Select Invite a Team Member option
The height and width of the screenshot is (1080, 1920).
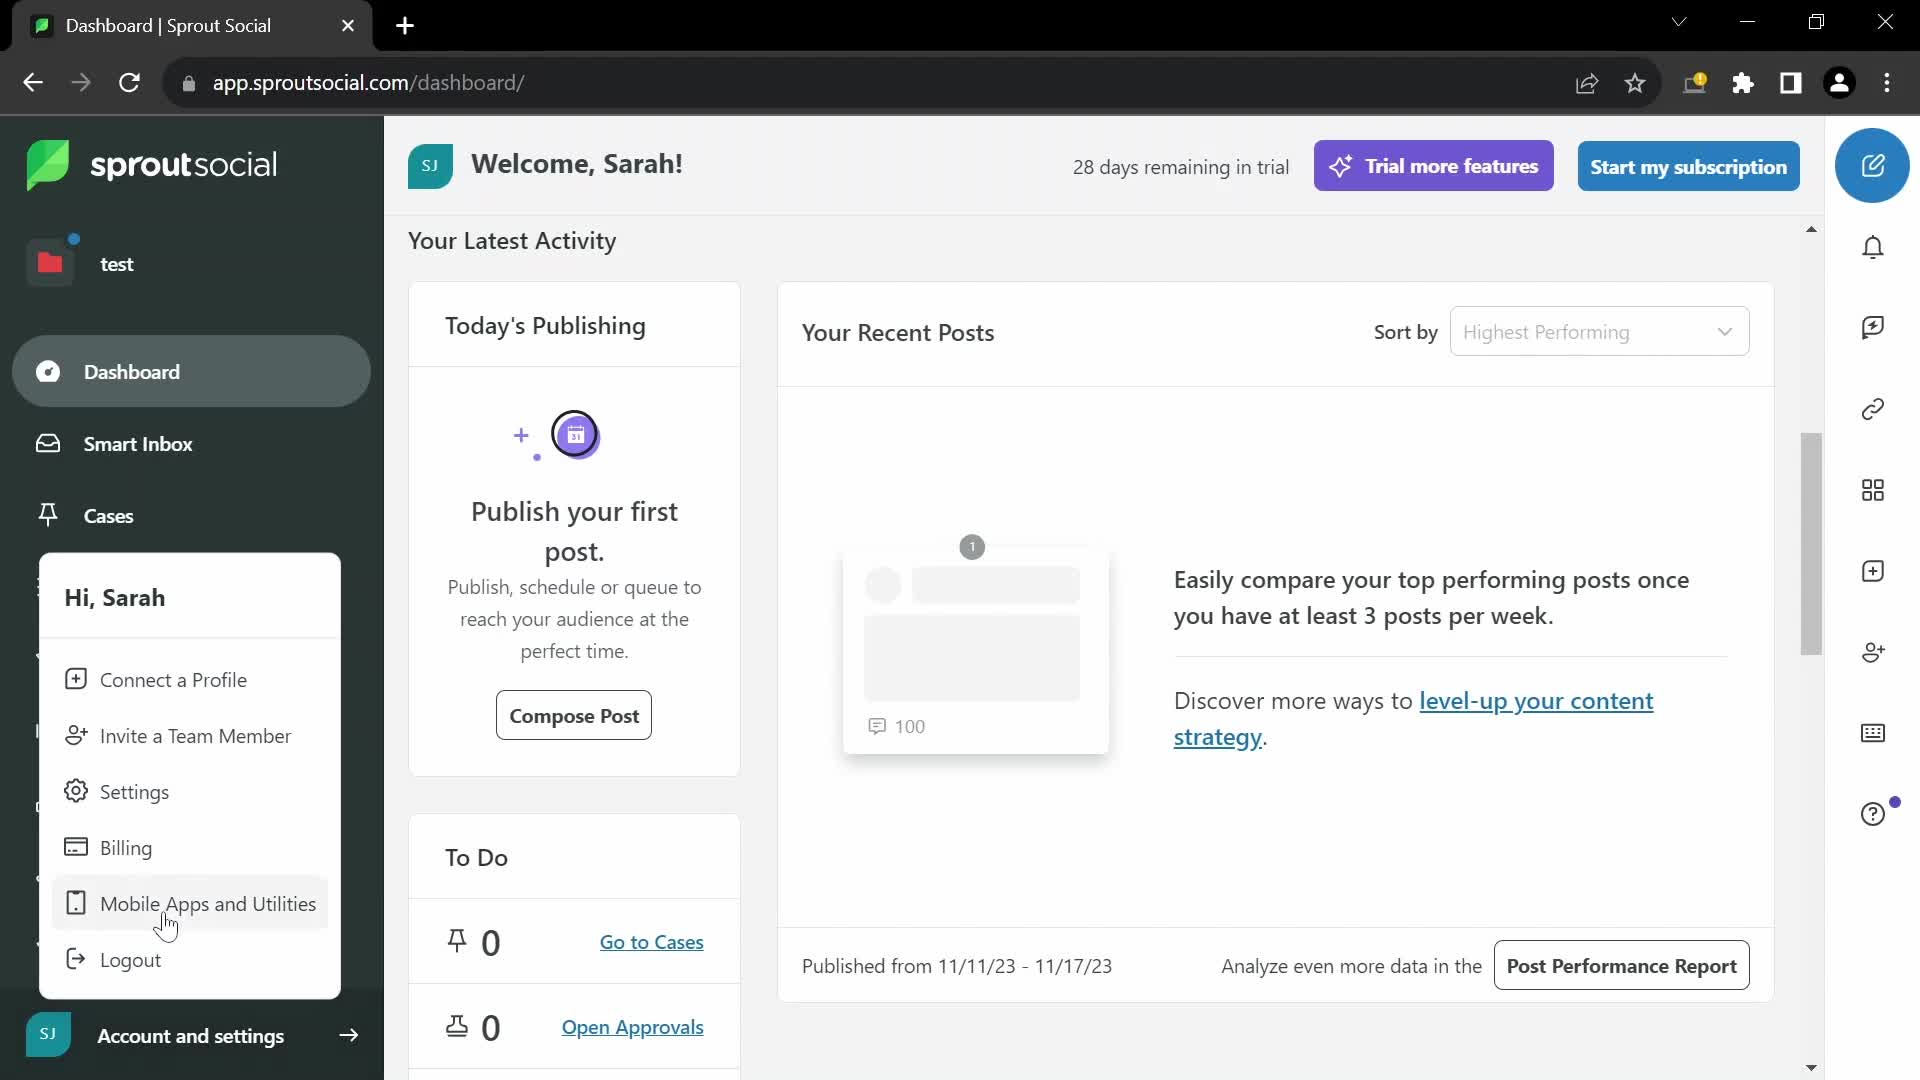point(195,735)
